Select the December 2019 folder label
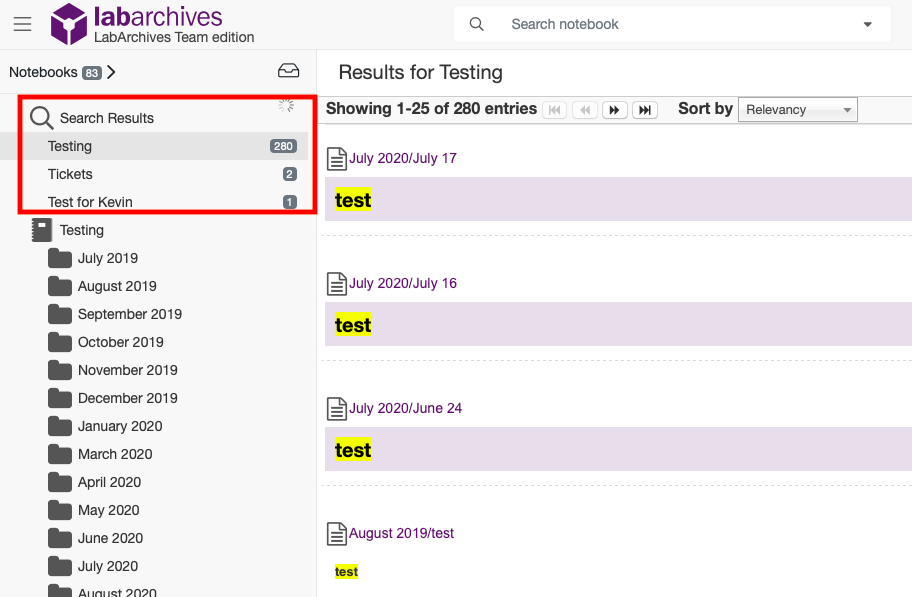912x597 pixels. click(x=127, y=398)
